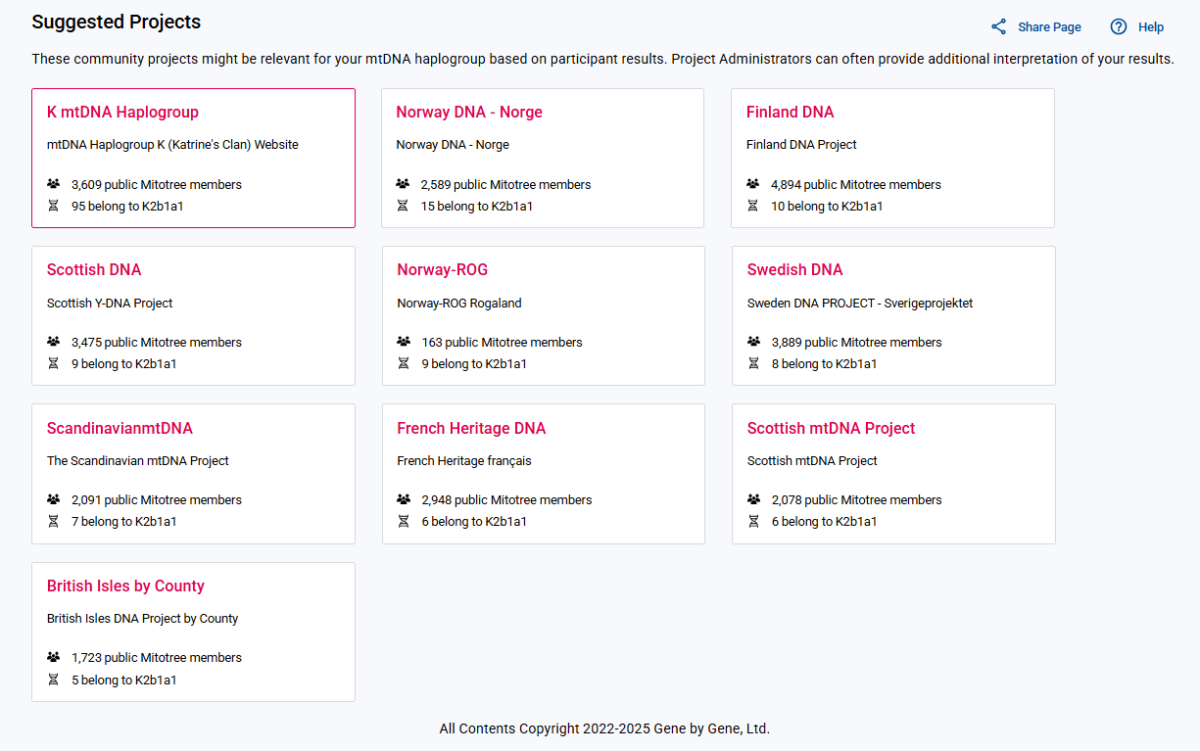1200x751 pixels.
Task: Click Sweden DNA PROJECT - Sverigeprojektet text
Action: point(860,303)
